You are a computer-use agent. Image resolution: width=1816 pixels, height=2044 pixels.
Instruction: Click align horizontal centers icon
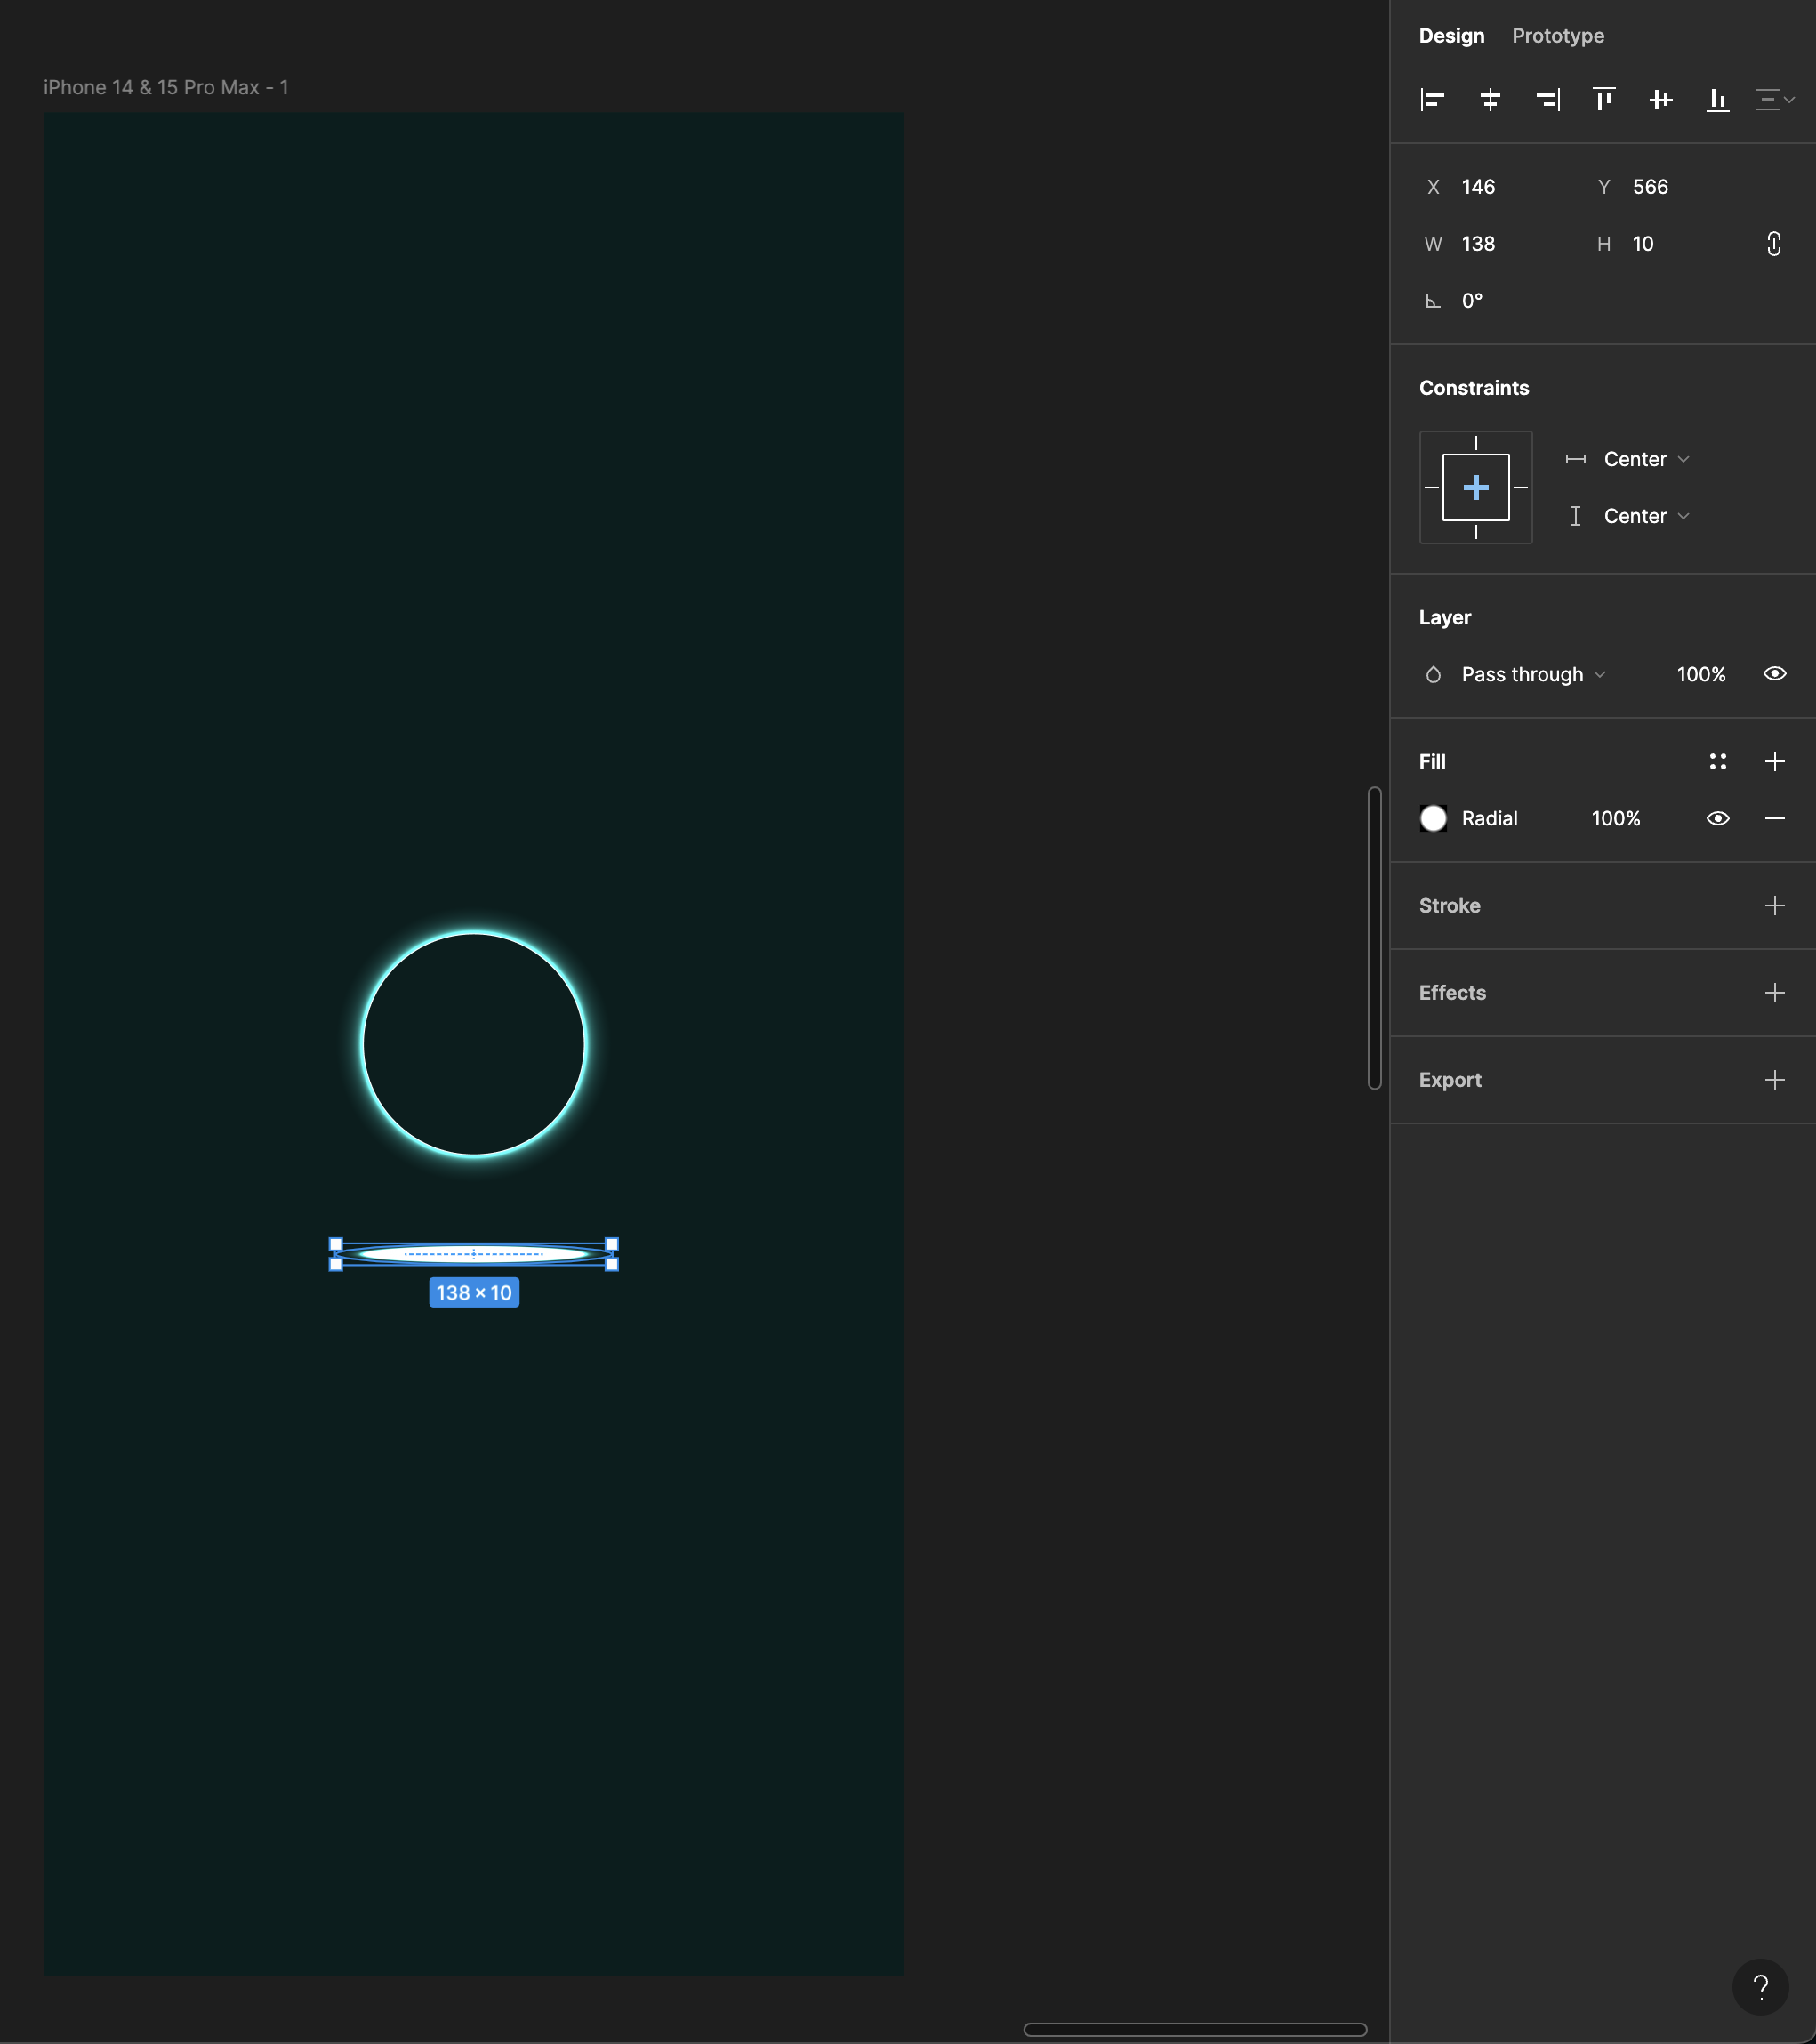[1490, 100]
